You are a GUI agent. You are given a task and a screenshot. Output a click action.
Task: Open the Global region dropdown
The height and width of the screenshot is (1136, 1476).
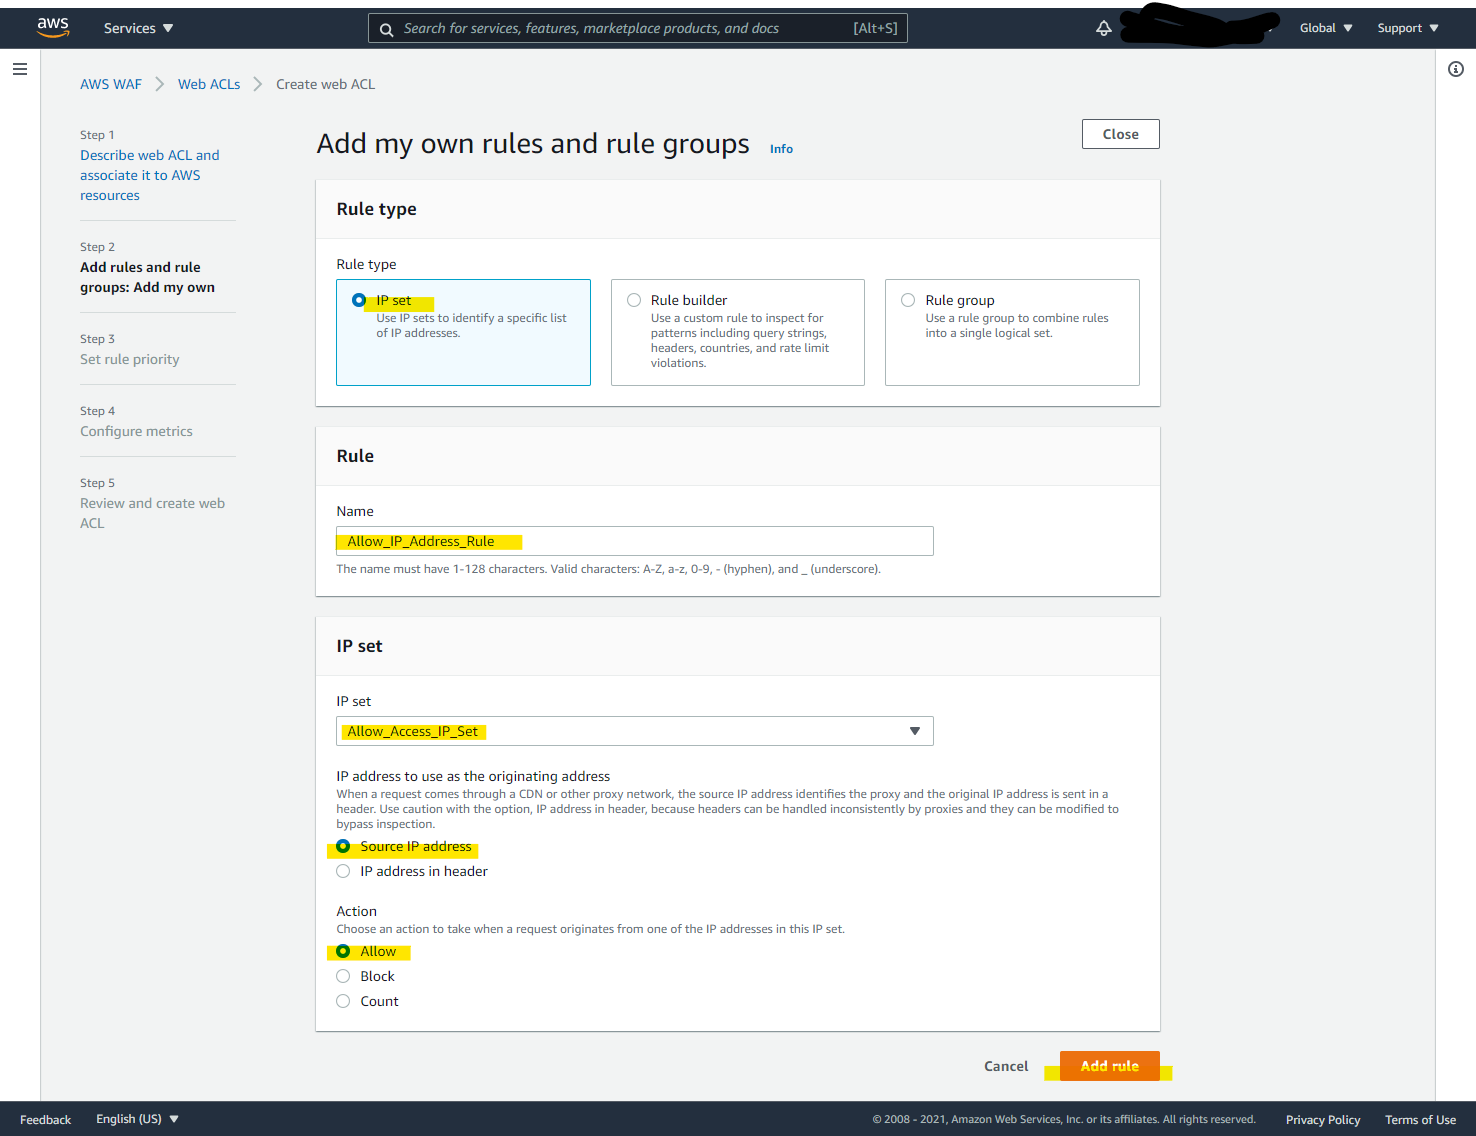tap(1326, 28)
